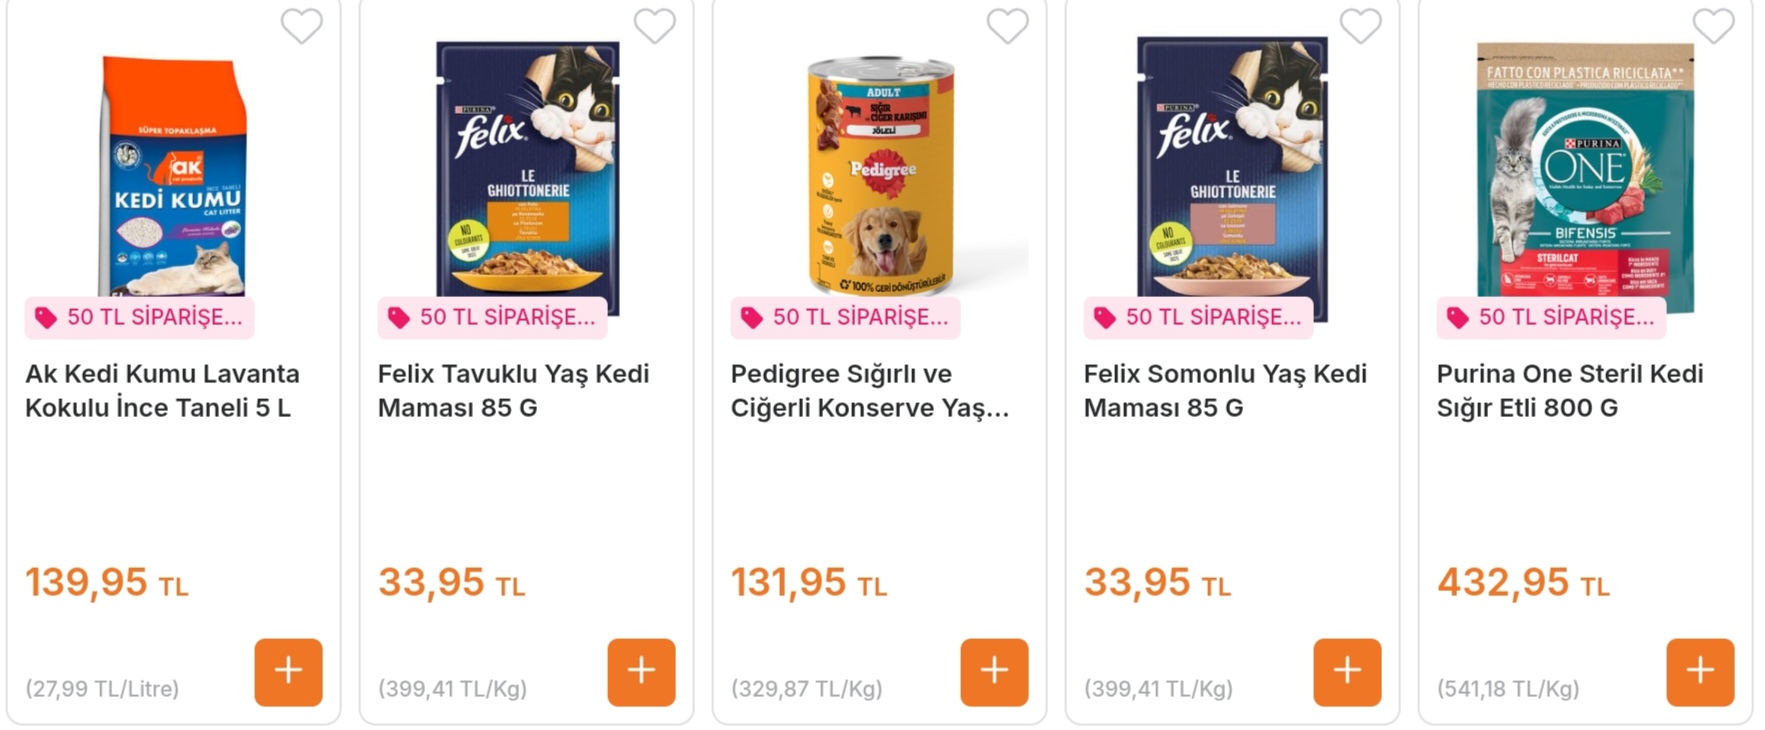Viewport: 1765px width, 730px height.
Task: Open Felix Tavuklu Yaş Kedi Maması link
Action: click(513, 390)
